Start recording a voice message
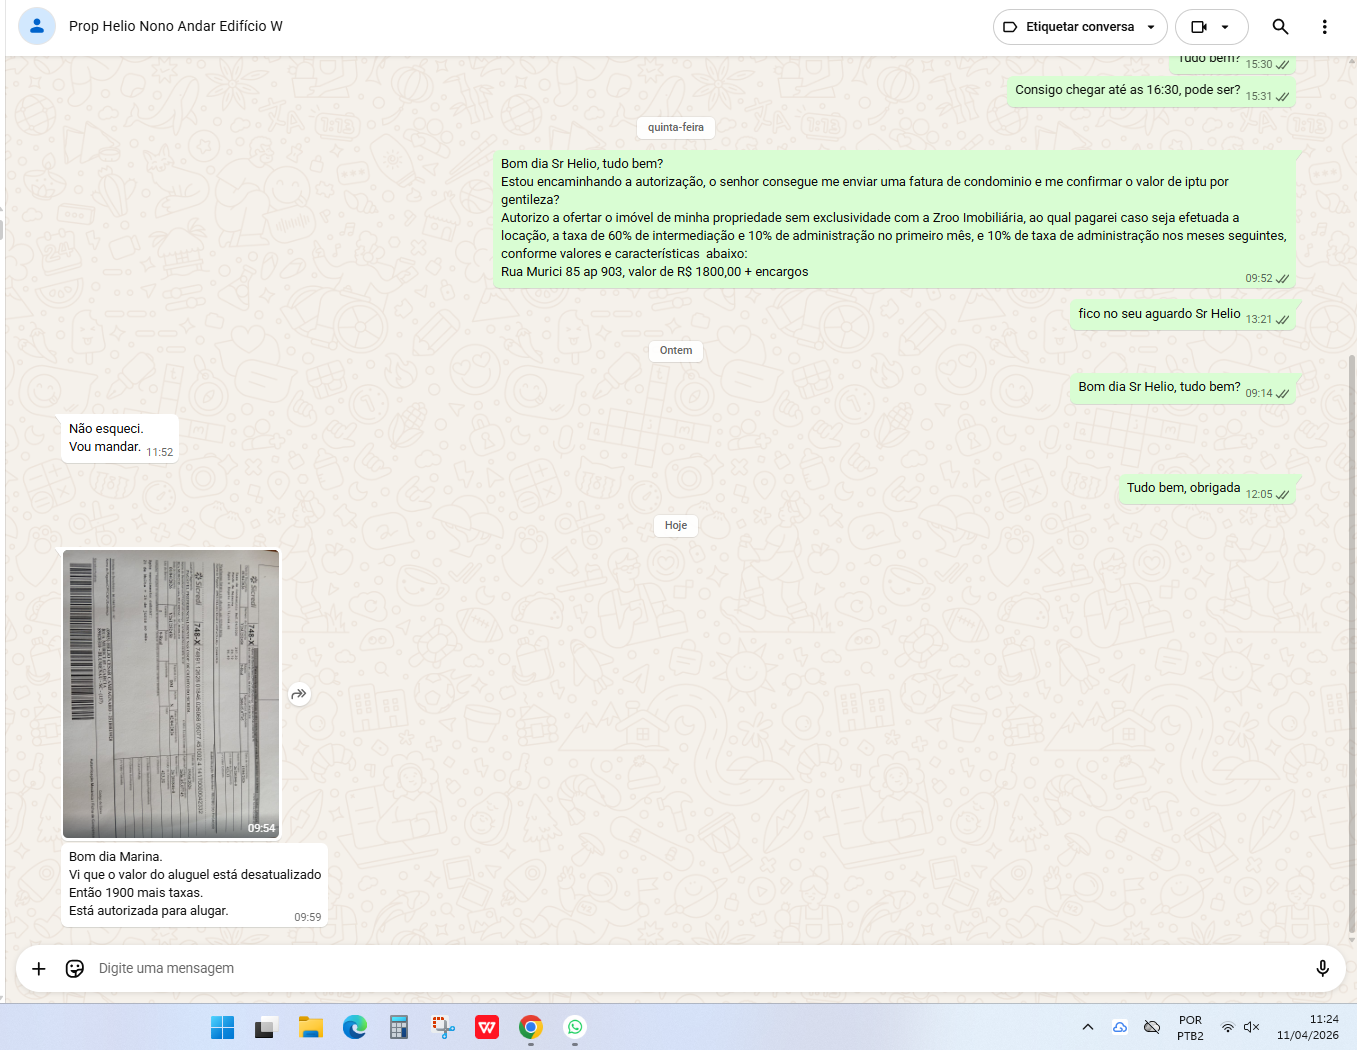This screenshot has width=1357, height=1050. pos(1322,968)
